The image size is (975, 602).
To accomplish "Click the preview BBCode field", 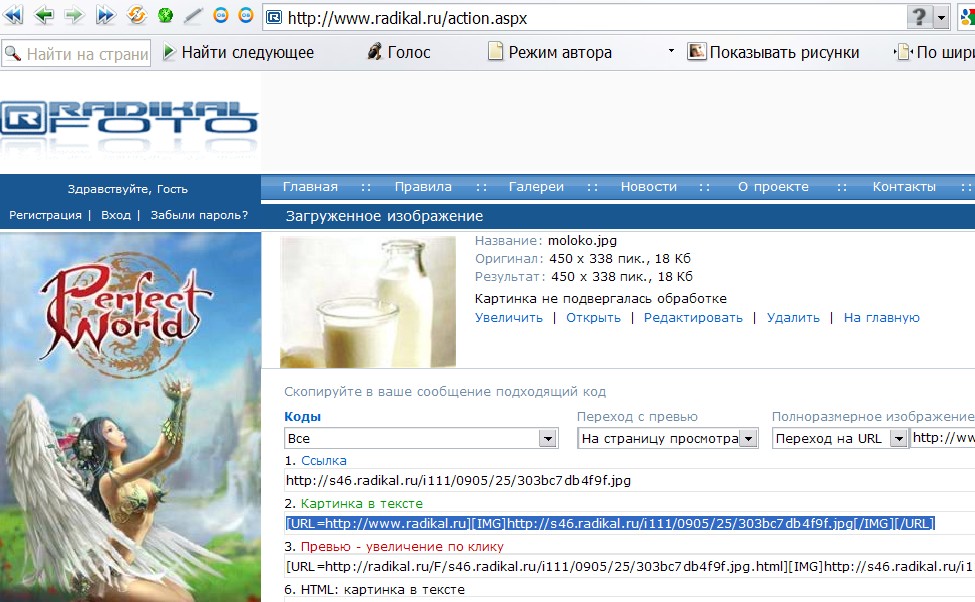I will (x=629, y=567).
